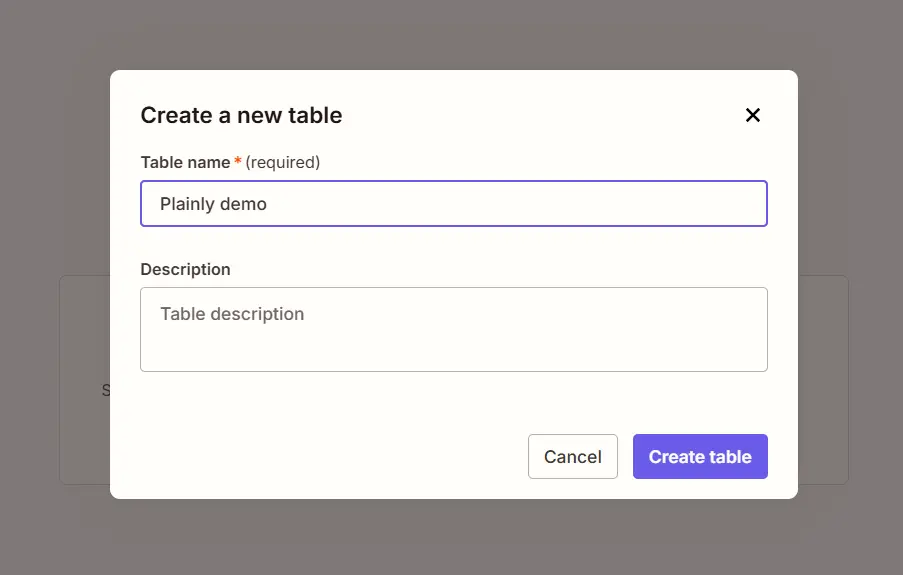Click the Table name field label
The height and width of the screenshot is (575, 903).
tap(185, 162)
